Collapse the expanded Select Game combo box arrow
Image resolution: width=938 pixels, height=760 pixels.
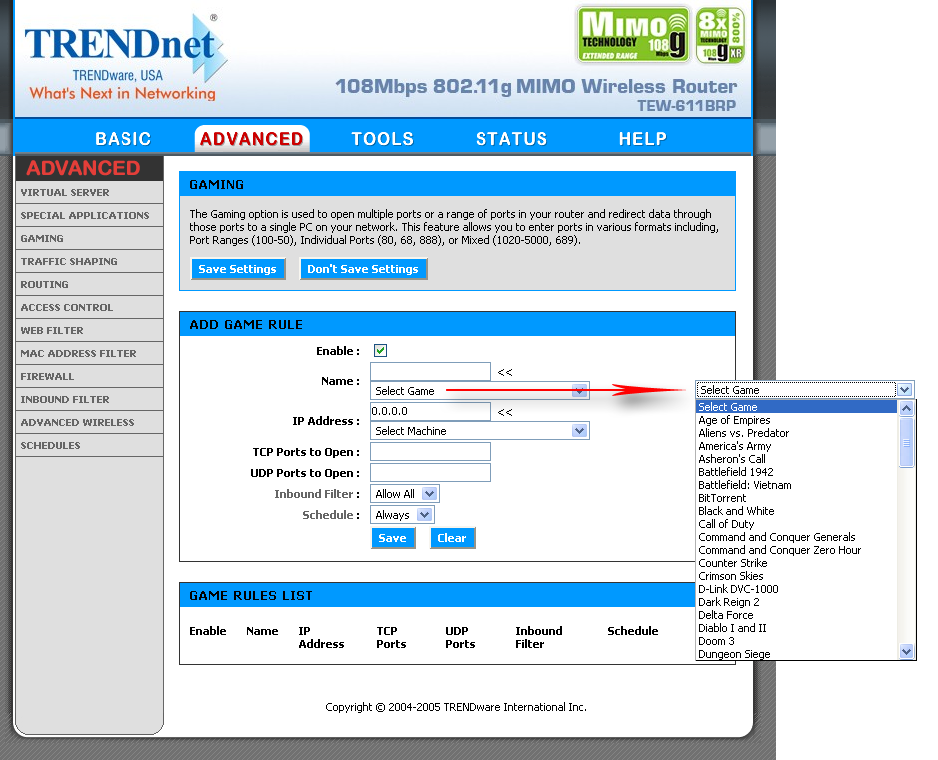coord(904,390)
